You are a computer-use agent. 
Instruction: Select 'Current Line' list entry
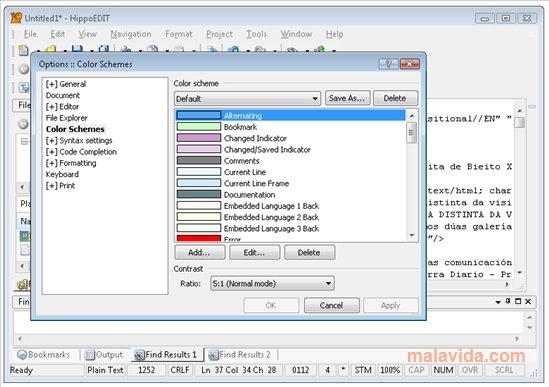(291, 172)
